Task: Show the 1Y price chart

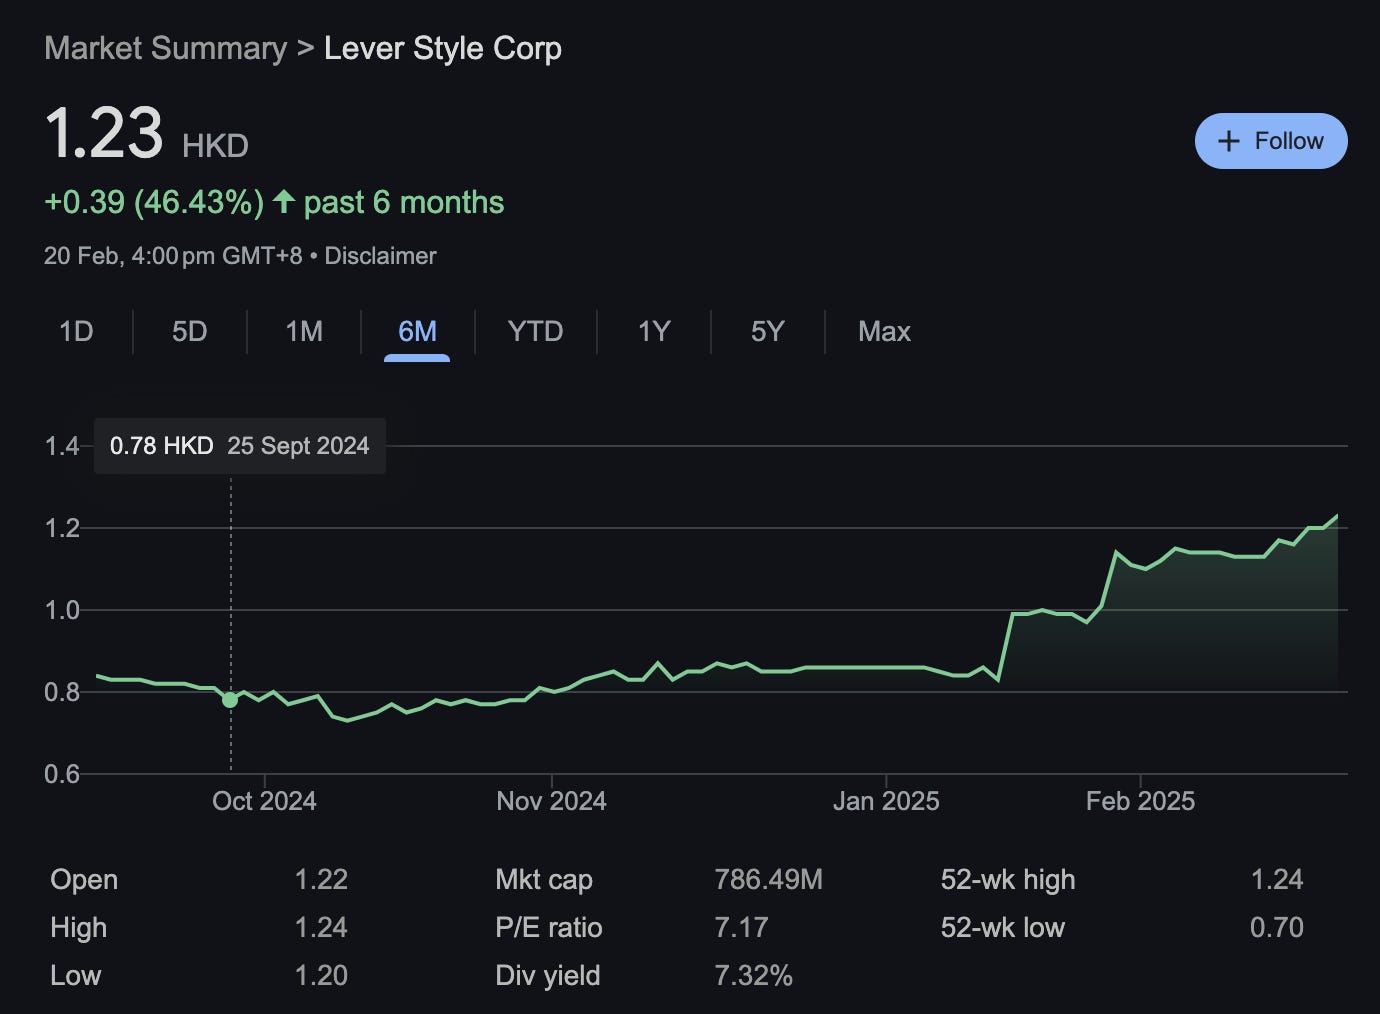Action: pyautogui.click(x=654, y=331)
